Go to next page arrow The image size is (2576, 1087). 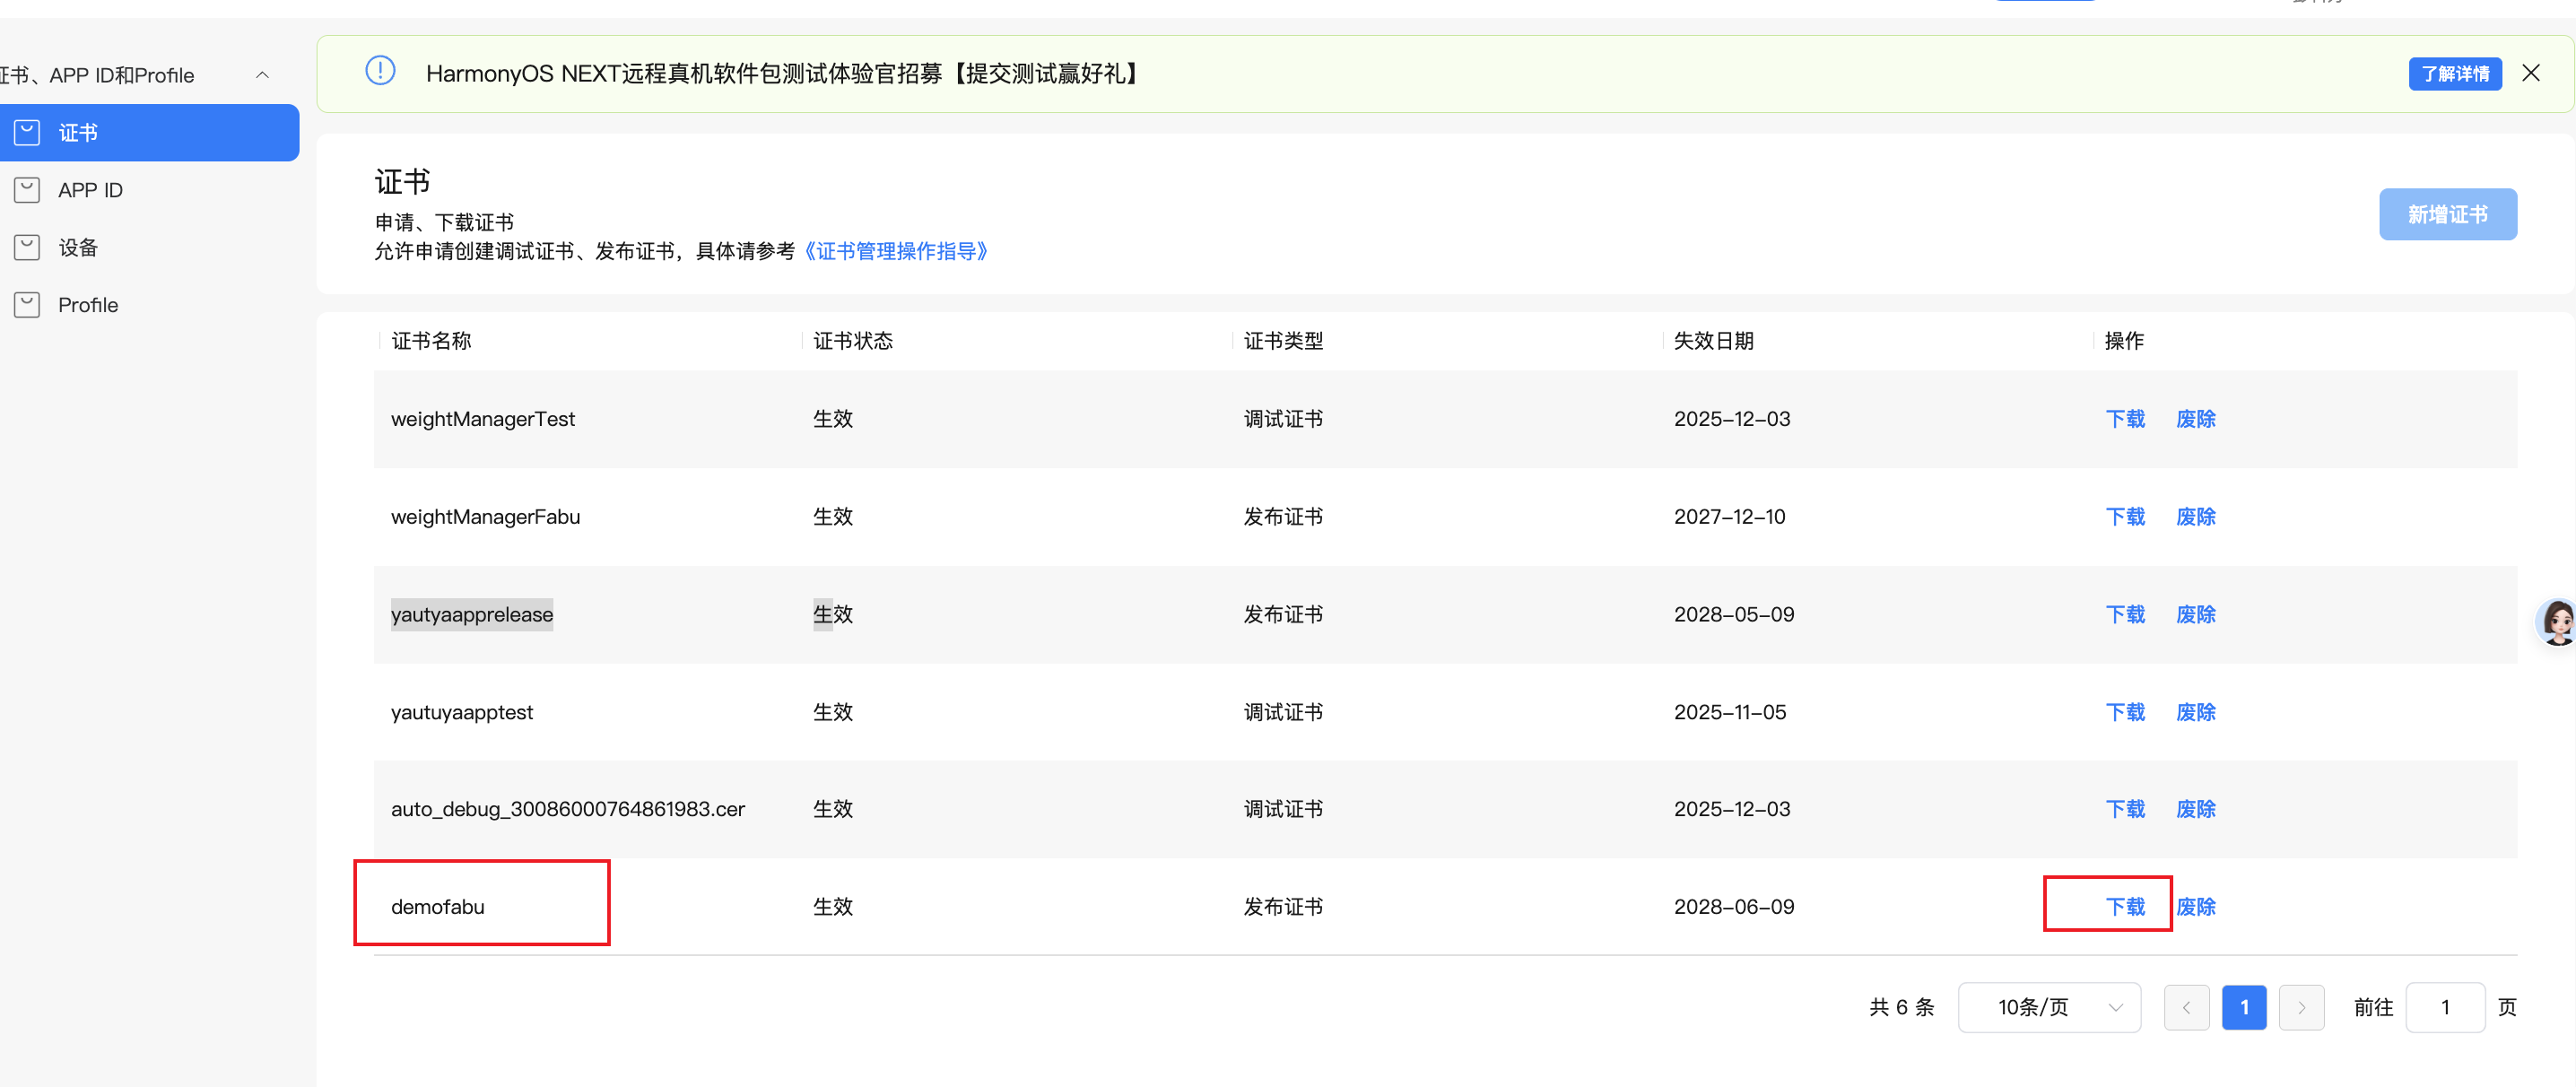(2301, 1007)
